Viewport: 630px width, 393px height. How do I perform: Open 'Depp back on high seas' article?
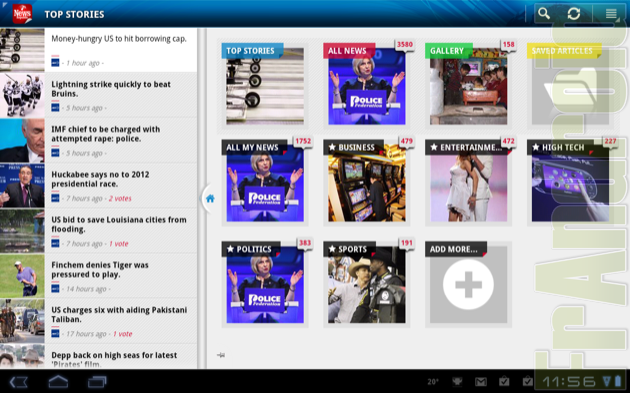[98, 356]
